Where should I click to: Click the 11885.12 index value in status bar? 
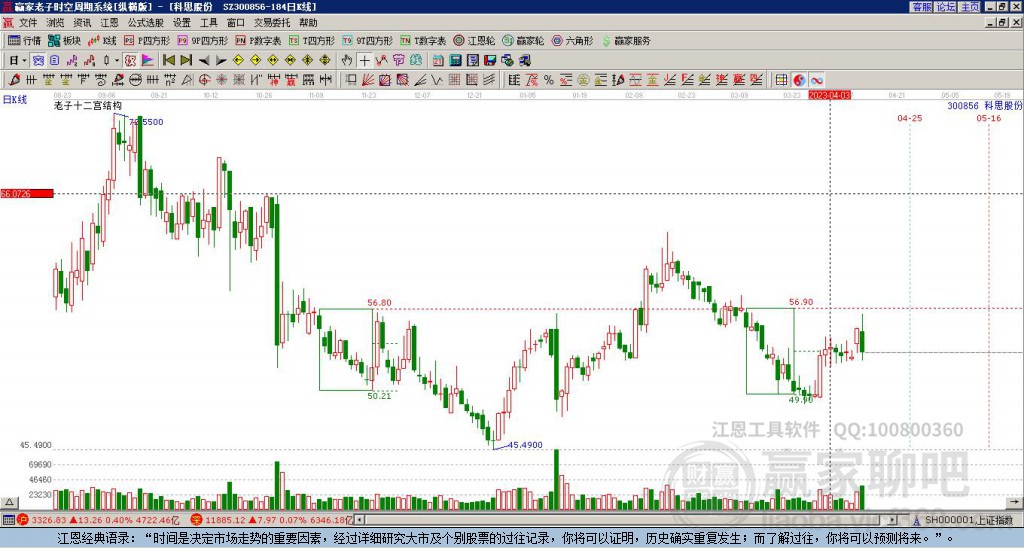pyautogui.click(x=225, y=520)
